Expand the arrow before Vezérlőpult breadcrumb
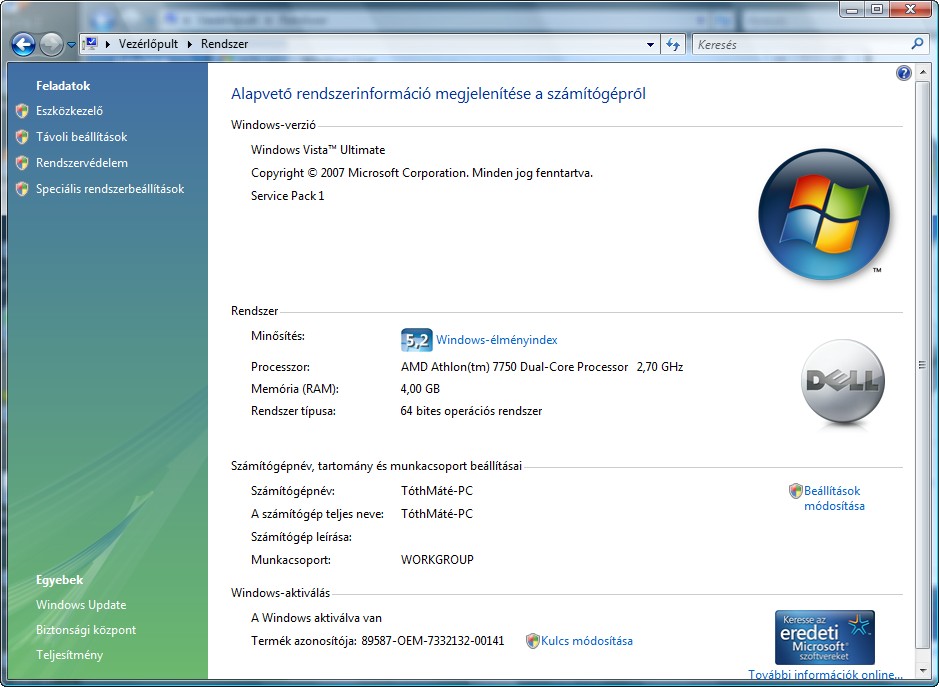This screenshot has width=939, height=687. [x=108, y=44]
